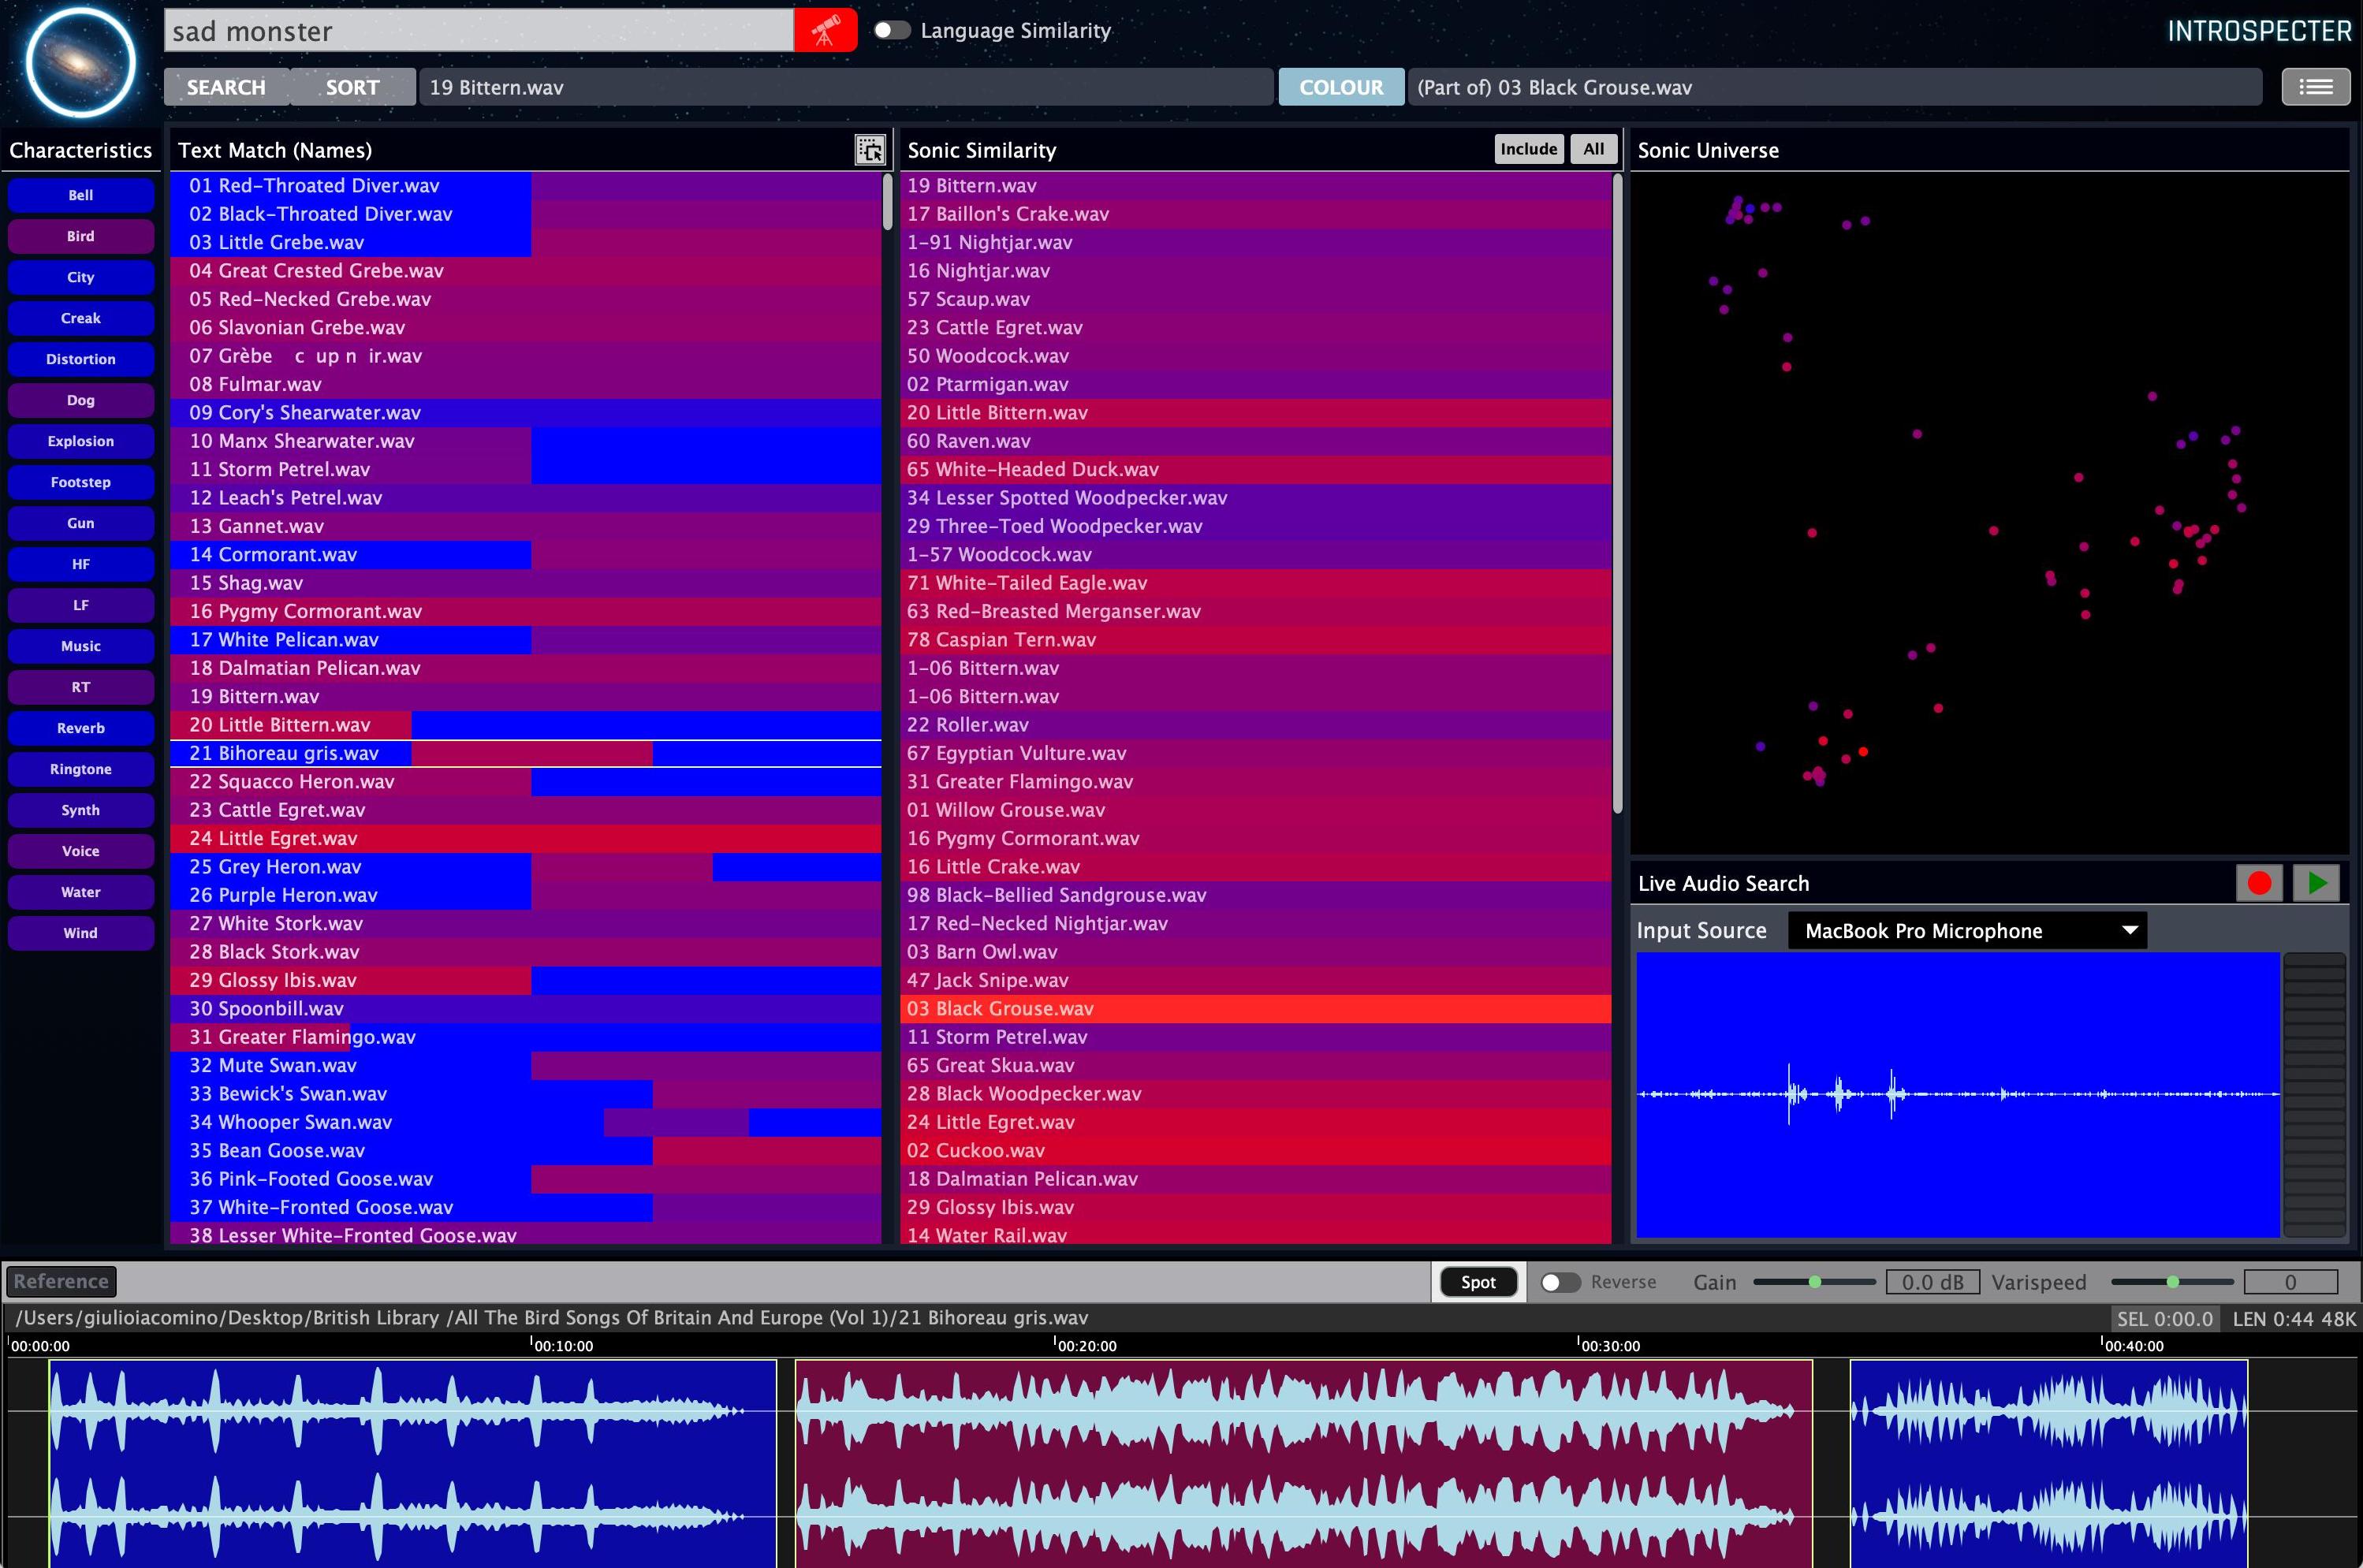Image resolution: width=2363 pixels, height=1568 pixels.
Task: Select the Footstep characteristic
Action: click(x=81, y=482)
